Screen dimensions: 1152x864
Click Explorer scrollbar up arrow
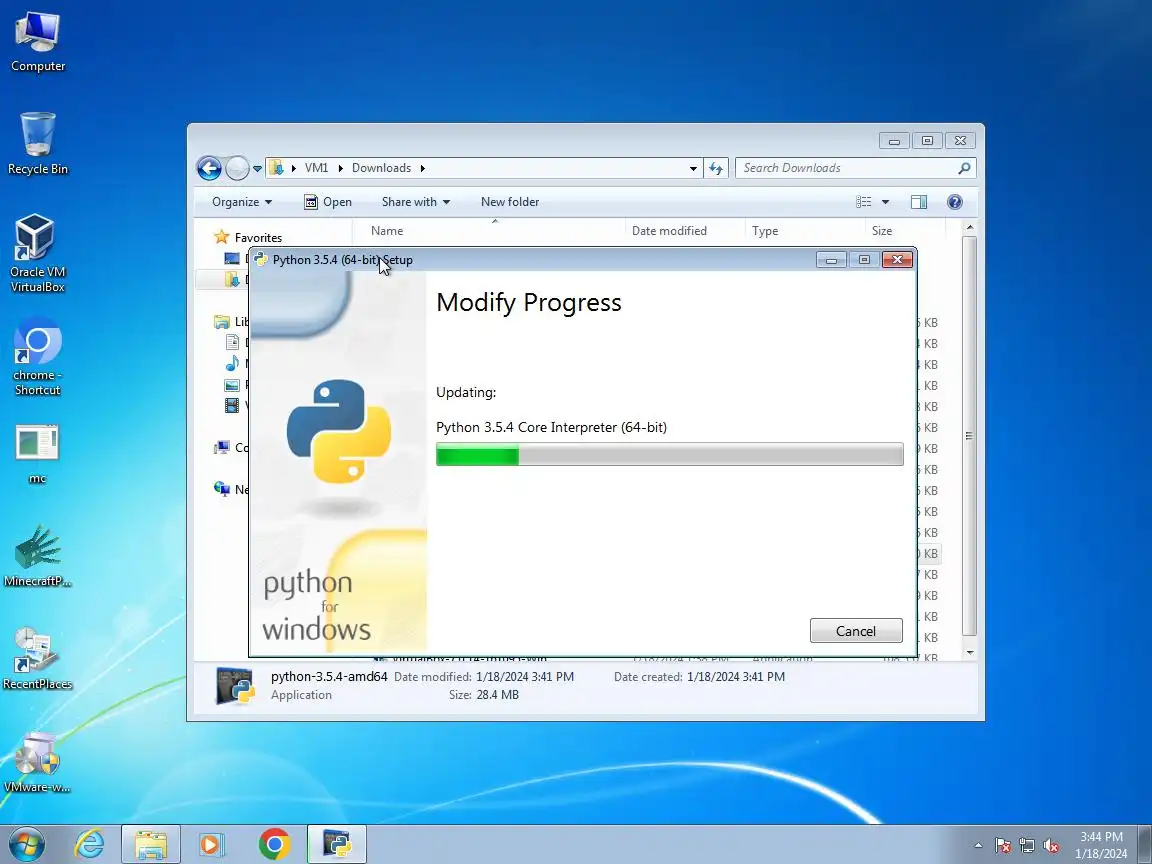(970, 228)
